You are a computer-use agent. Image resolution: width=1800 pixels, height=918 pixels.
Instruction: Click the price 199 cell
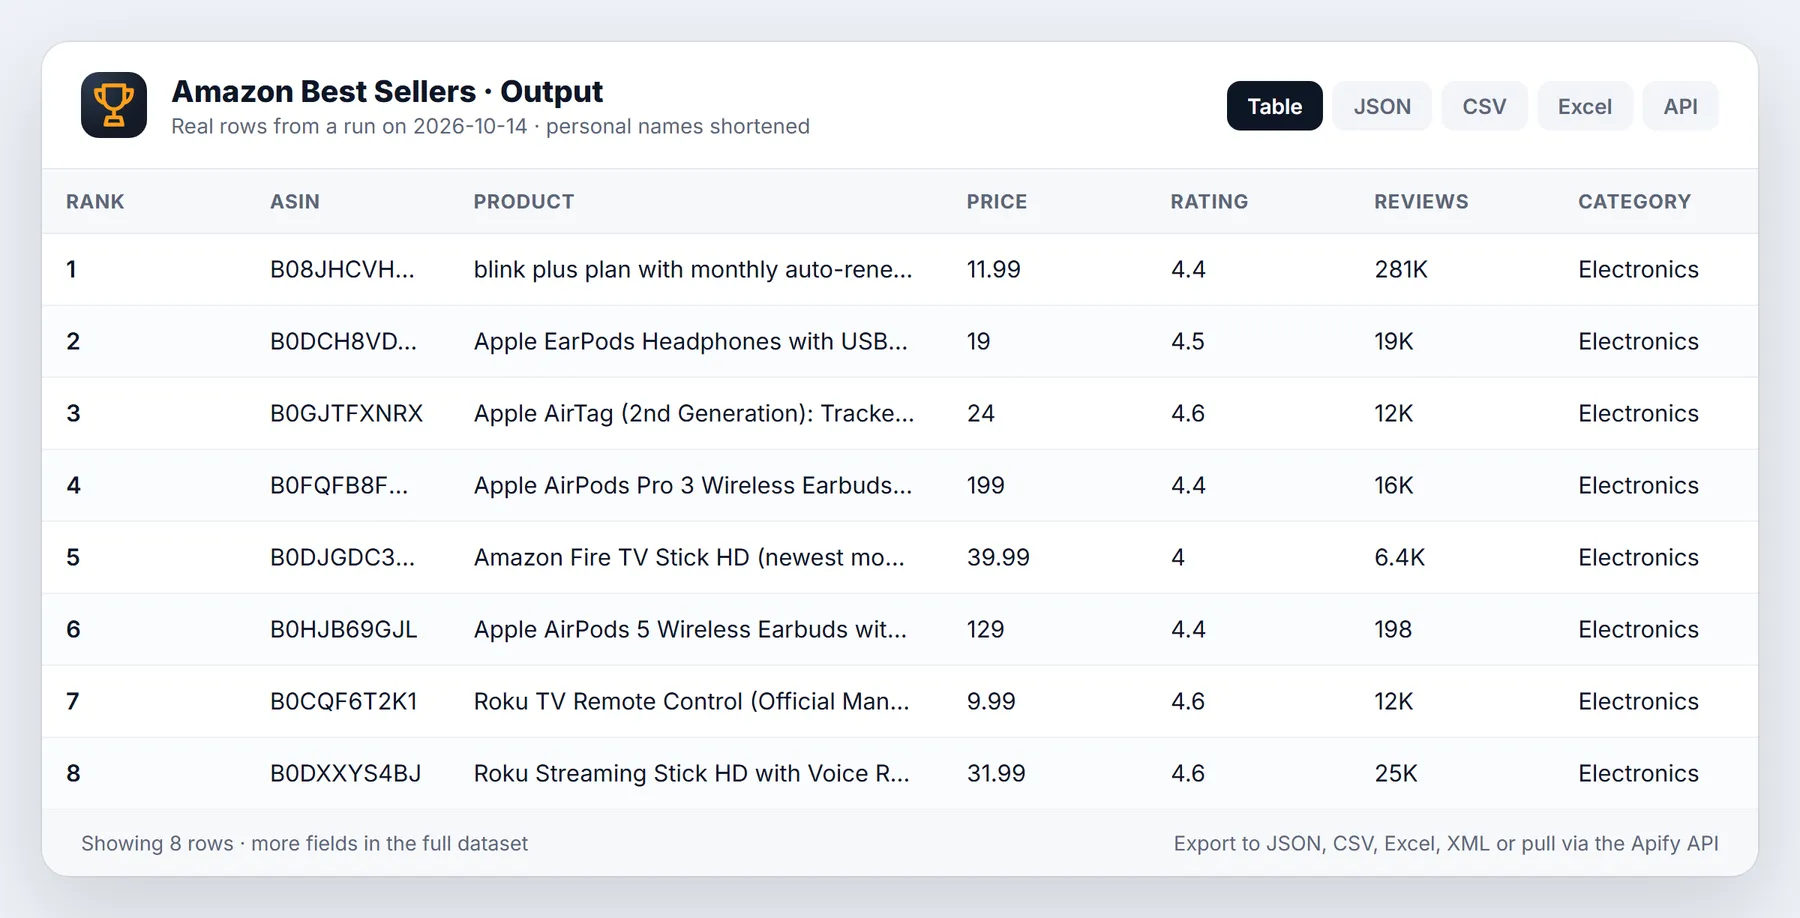tap(985, 485)
